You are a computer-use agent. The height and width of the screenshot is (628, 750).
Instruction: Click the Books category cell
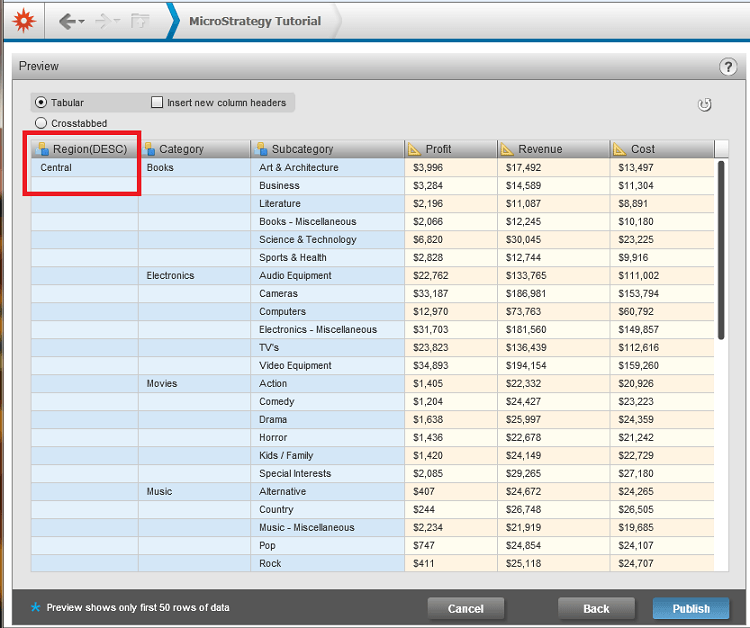tap(194, 167)
